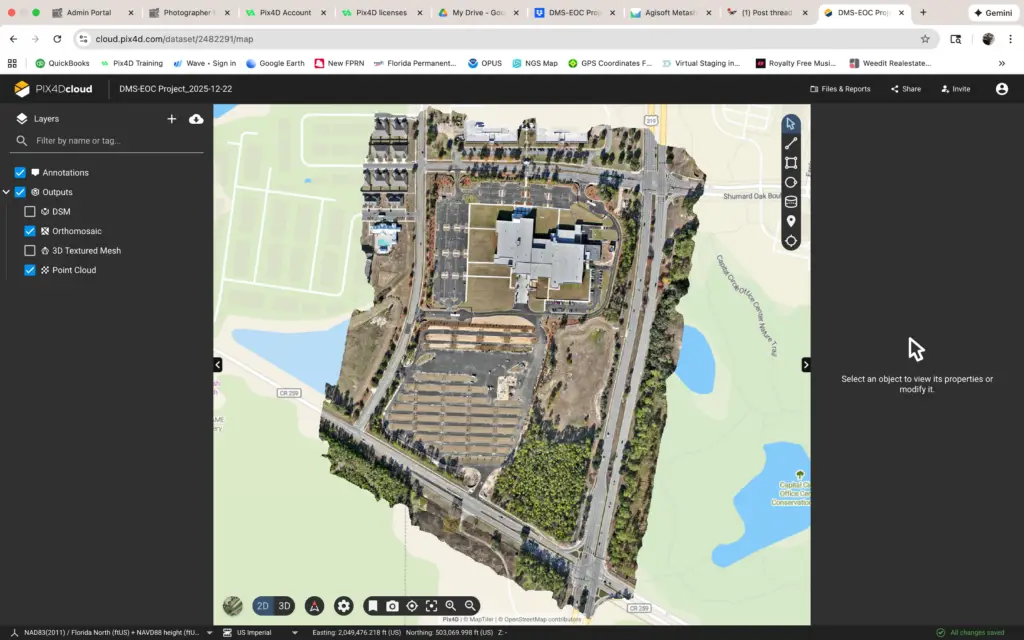Switch to the Agisoft Metashape browser tab
1024x640 pixels.
click(670, 13)
